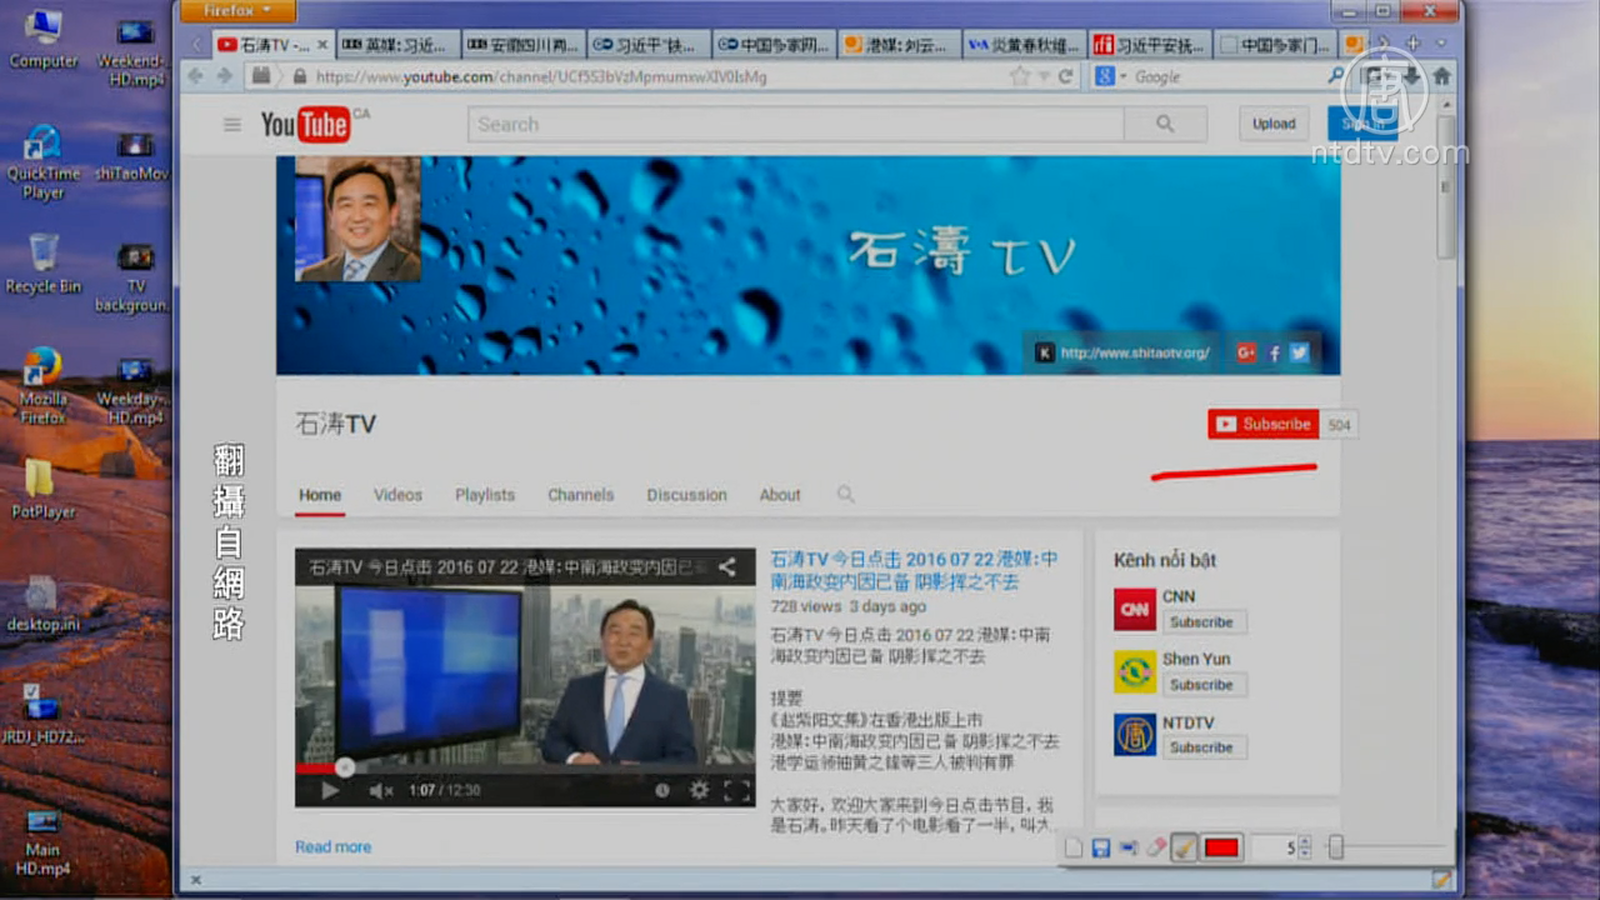
Task: Expand description with Read more
Action: click(333, 847)
